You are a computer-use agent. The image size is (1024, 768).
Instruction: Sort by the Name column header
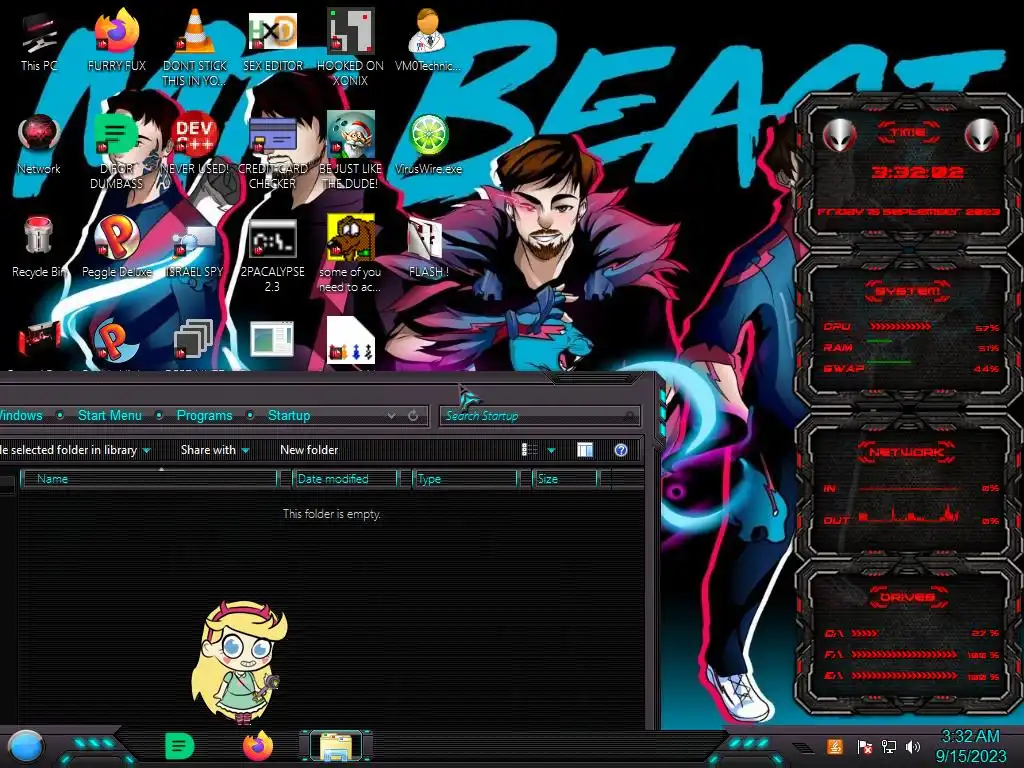click(149, 479)
